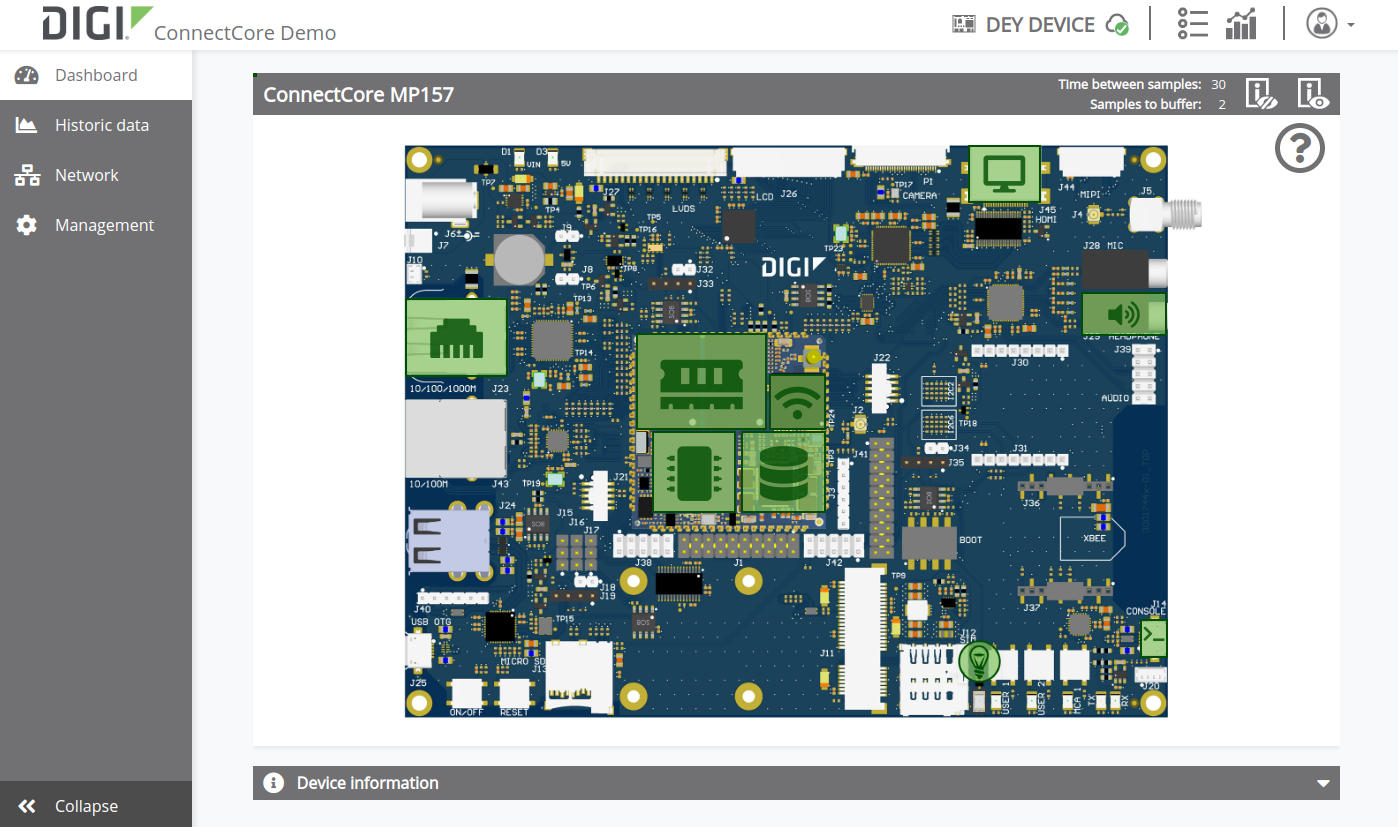This screenshot has height=827, width=1398.
Task: Click the DIGI logo on the board
Action: (x=794, y=267)
